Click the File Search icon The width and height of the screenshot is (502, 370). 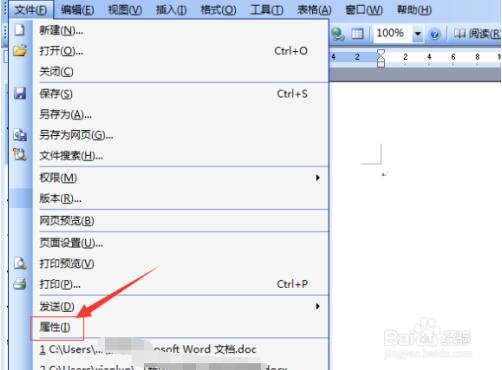[20, 155]
